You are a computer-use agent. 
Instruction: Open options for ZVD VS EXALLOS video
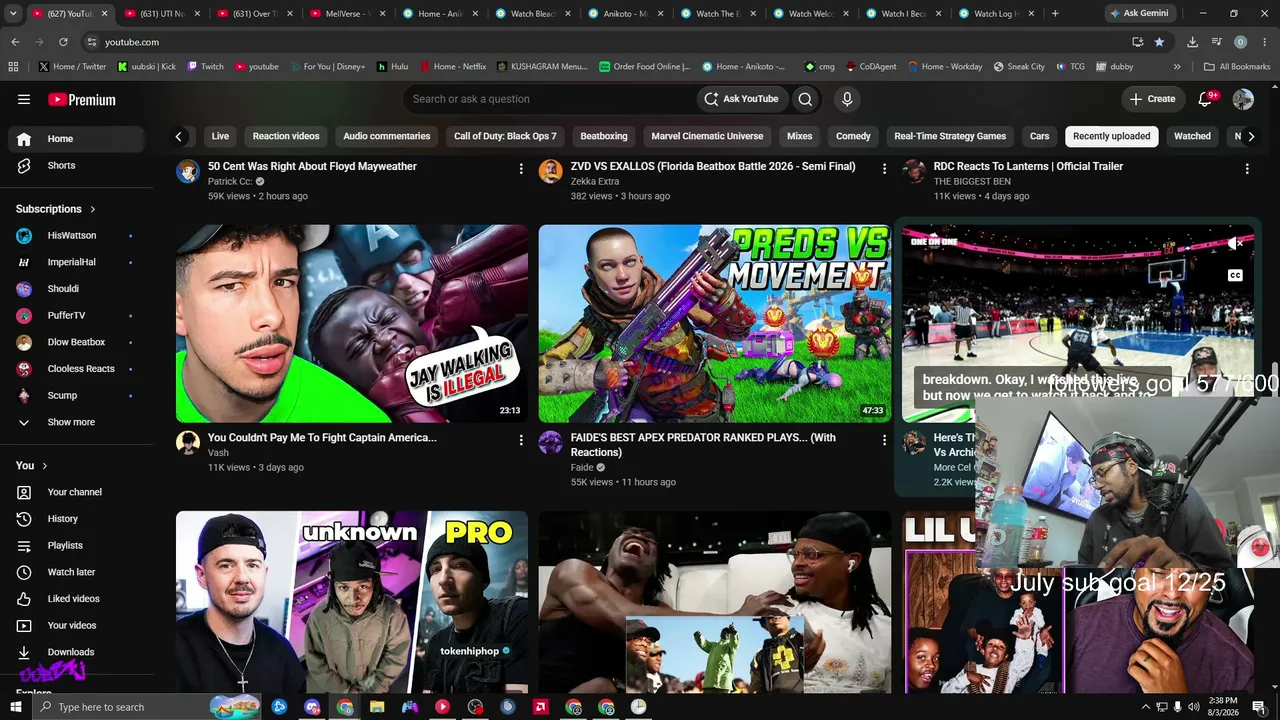coord(884,169)
